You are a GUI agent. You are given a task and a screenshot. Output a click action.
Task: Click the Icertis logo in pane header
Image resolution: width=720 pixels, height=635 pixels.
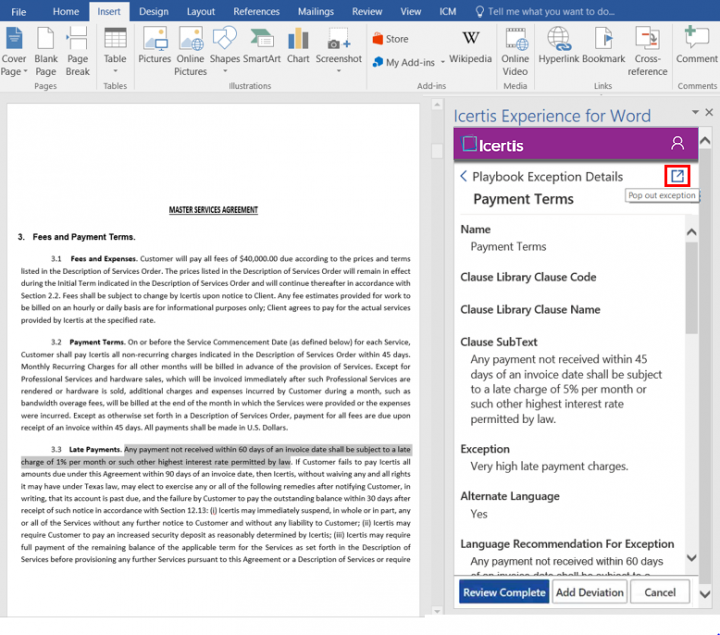493,145
